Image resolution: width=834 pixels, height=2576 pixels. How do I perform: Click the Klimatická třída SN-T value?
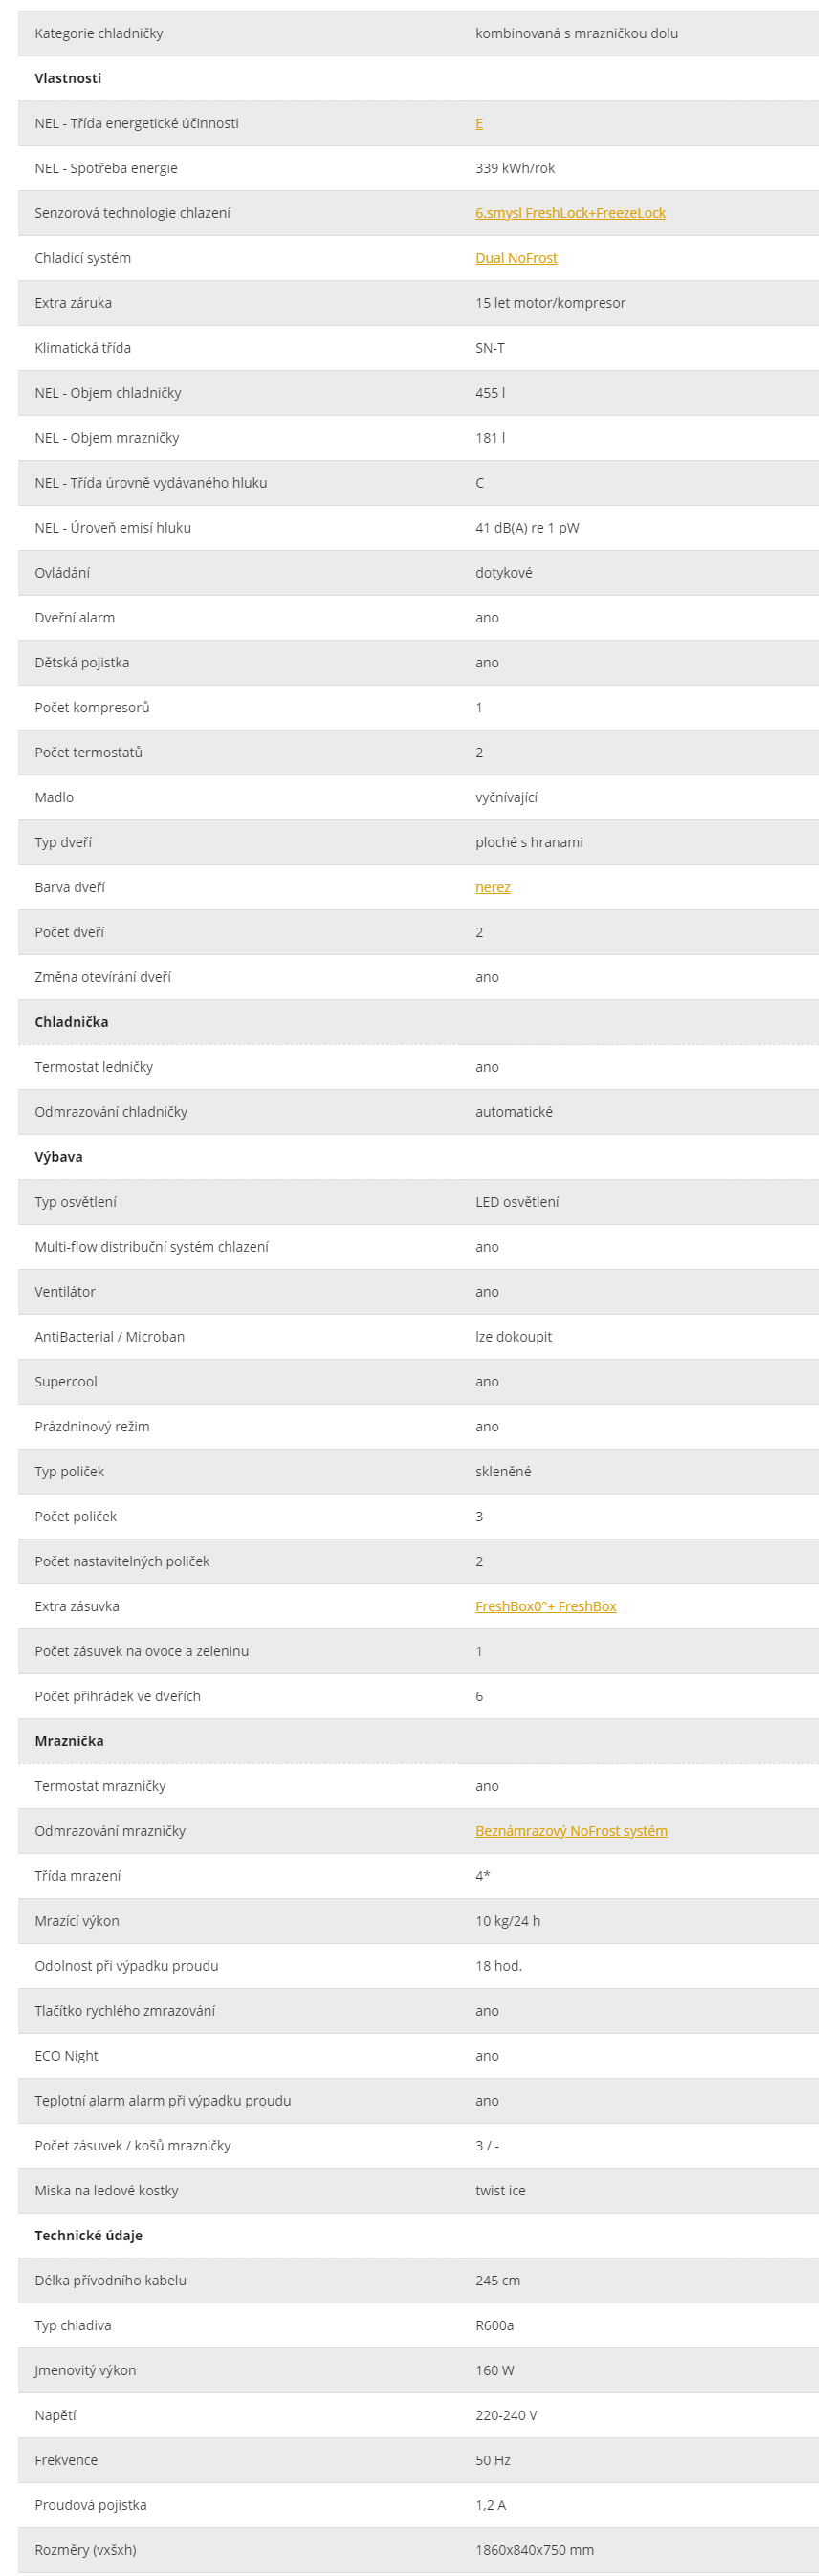point(490,348)
